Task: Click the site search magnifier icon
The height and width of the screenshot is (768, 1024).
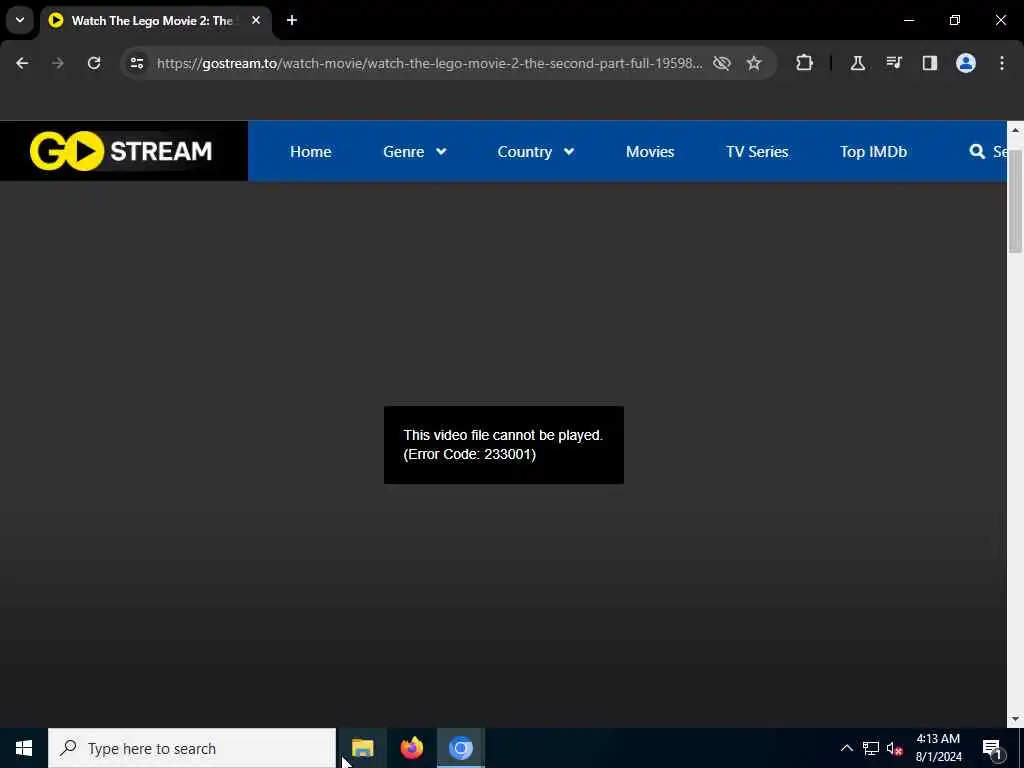Action: [x=977, y=152]
